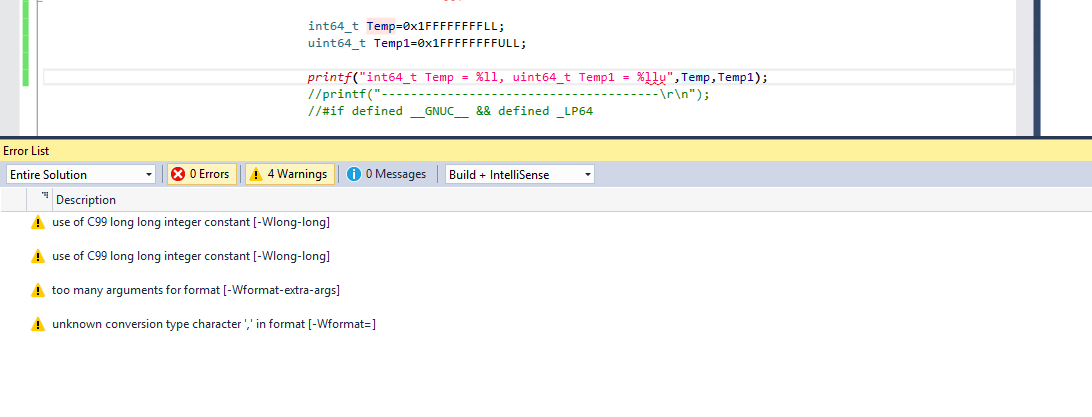Toggle the 0 Errors filter
The width and height of the screenshot is (1092, 417).
(x=200, y=174)
